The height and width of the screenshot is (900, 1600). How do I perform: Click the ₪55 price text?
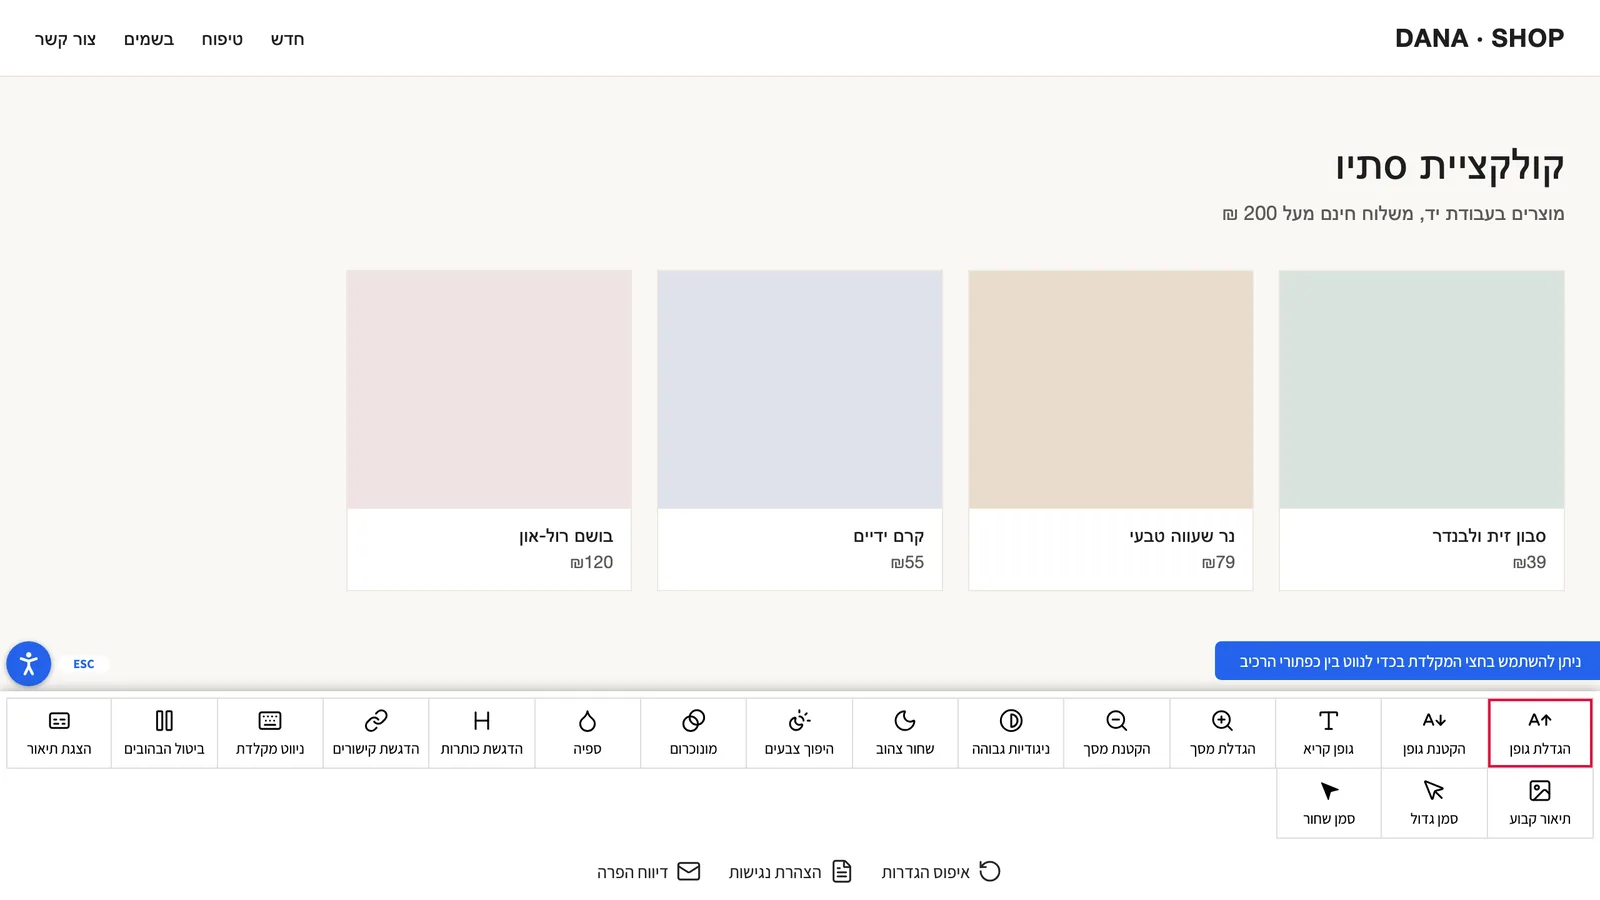click(907, 563)
